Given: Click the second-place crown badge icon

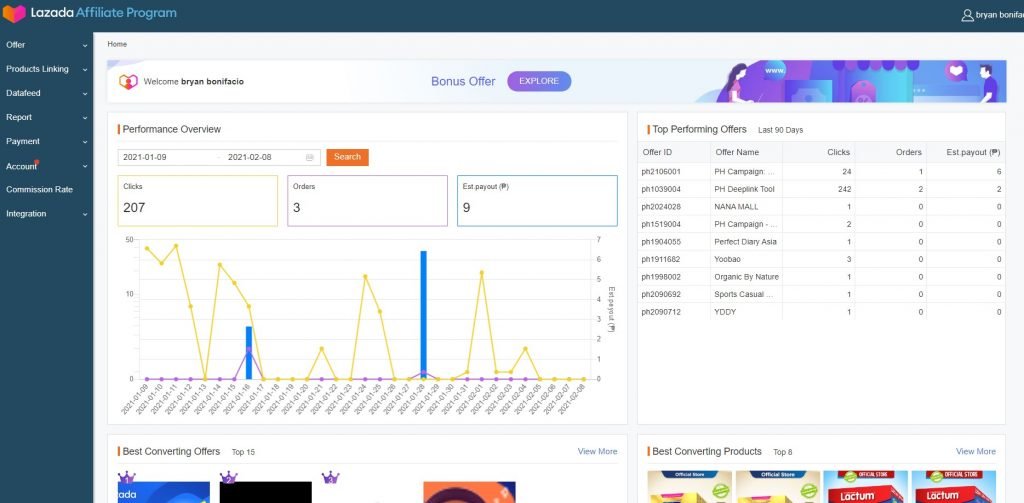Looking at the screenshot, I should point(228,478).
